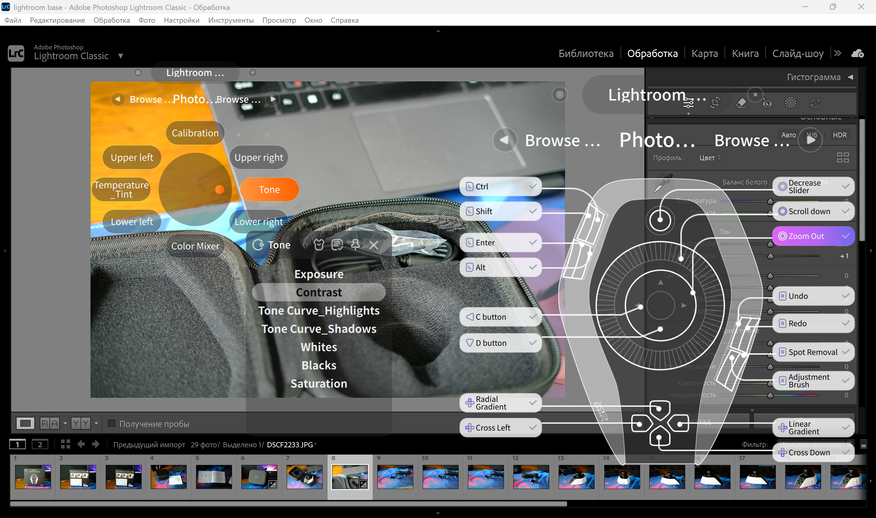
Task: Select the Healing eraser tool icon
Action: [x=741, y=103]
